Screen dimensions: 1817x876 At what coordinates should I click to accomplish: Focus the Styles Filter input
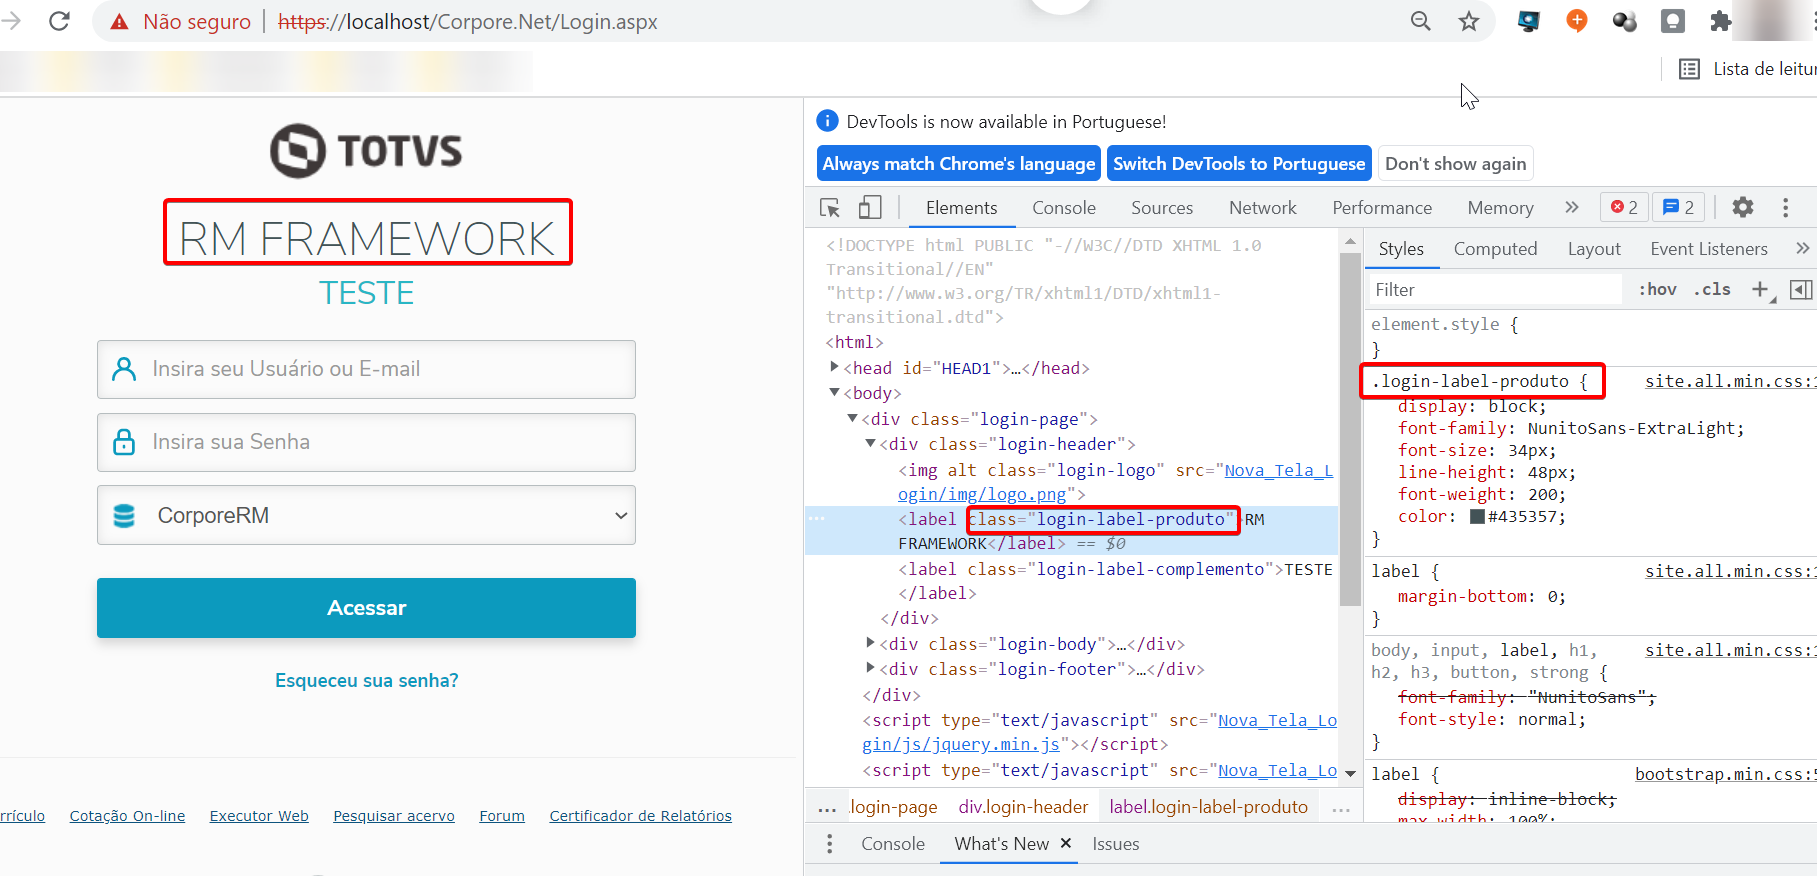[1495, 290]
